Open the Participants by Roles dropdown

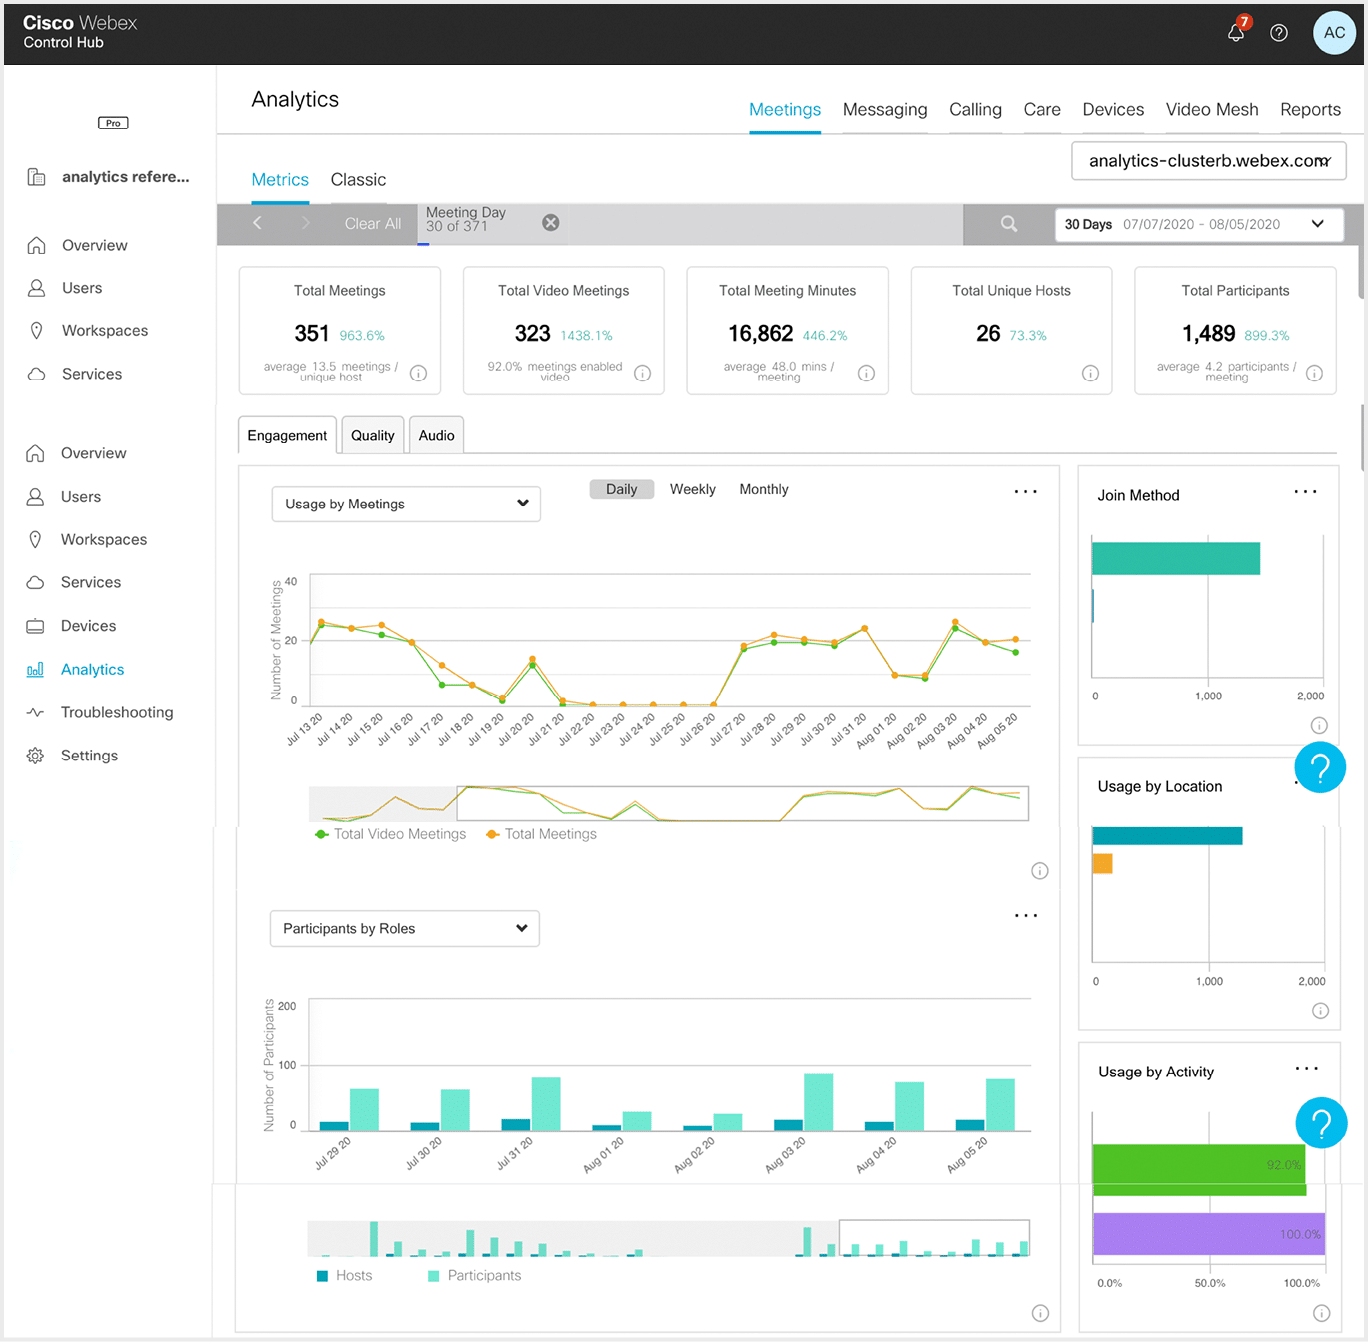[x=404, y=928]
